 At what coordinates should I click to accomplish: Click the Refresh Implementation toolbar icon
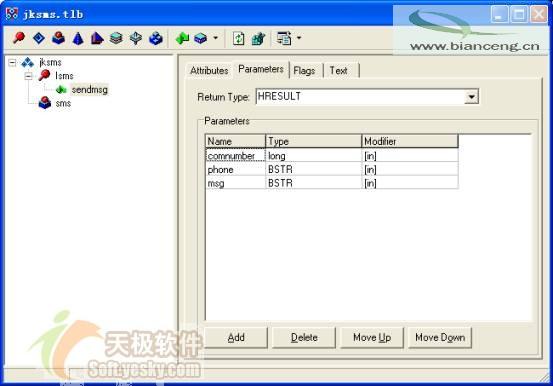point(239,38)
